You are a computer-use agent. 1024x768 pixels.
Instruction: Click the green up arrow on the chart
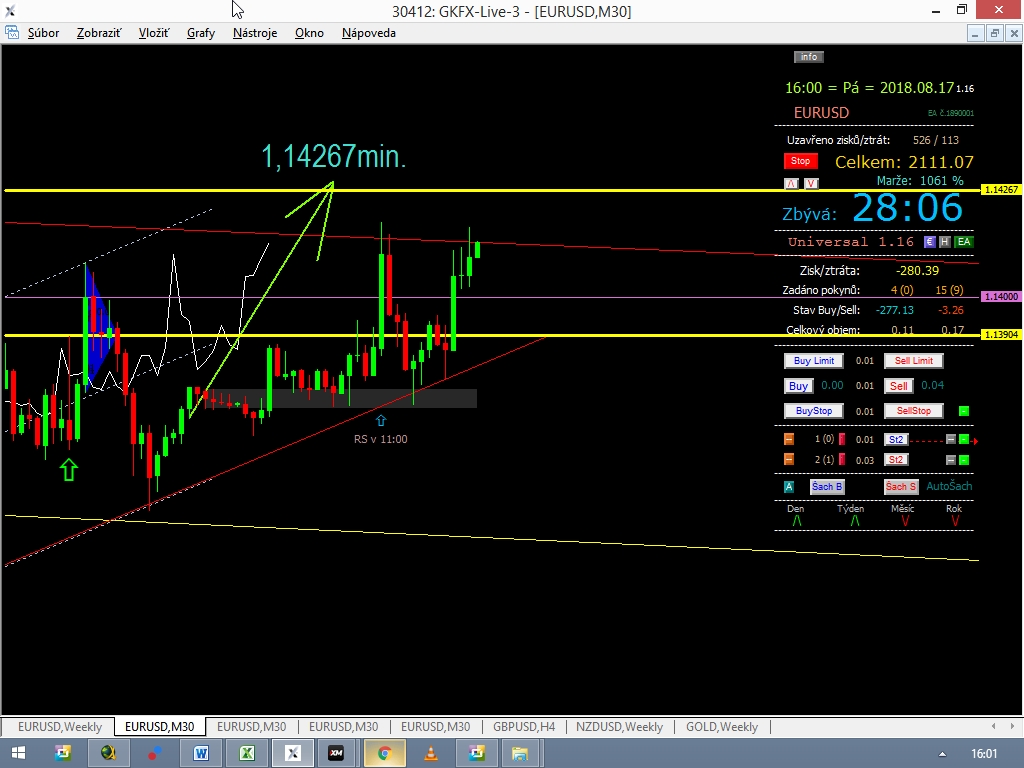coord(69,470)
